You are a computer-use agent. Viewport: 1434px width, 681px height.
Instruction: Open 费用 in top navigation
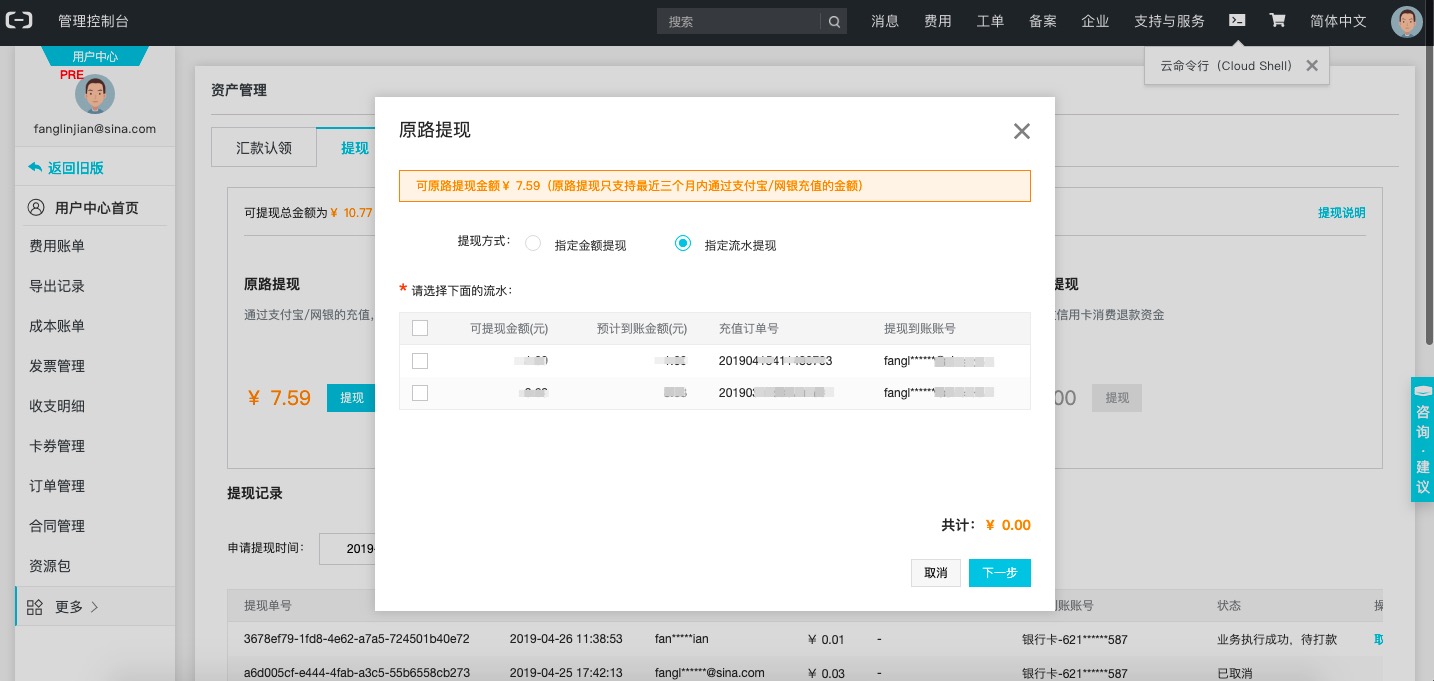tap(938, 21)
